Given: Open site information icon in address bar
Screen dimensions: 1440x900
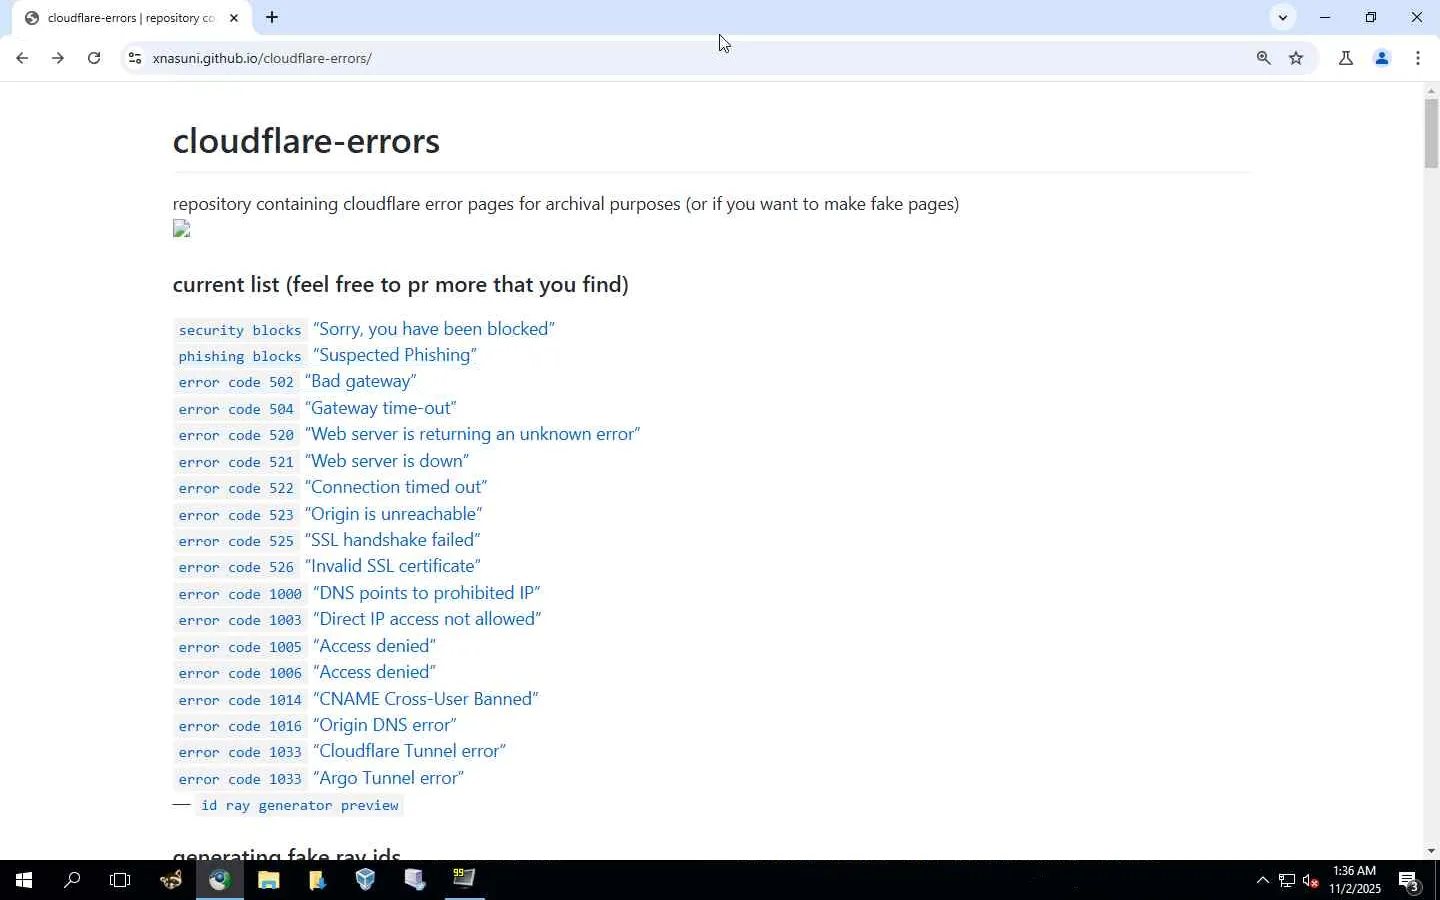Looking at the screenshot, I should coord(135,58).
